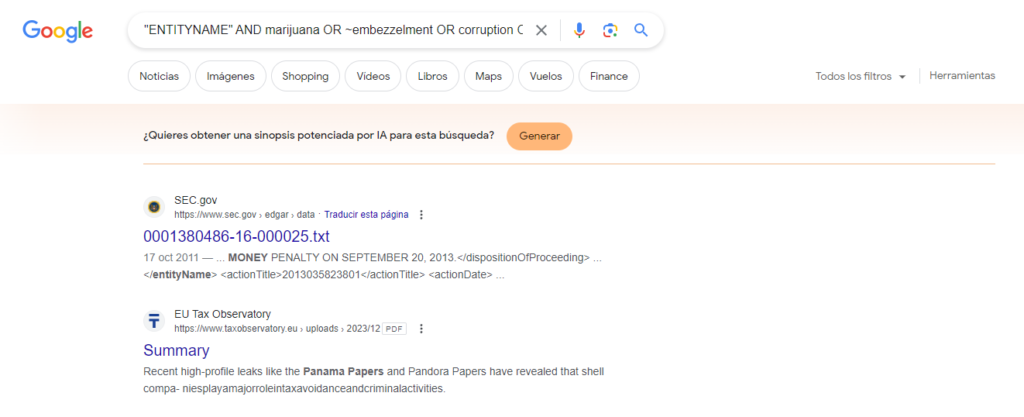Open Google Lens image search icon

pyautogui.click(x=610, y=30)
